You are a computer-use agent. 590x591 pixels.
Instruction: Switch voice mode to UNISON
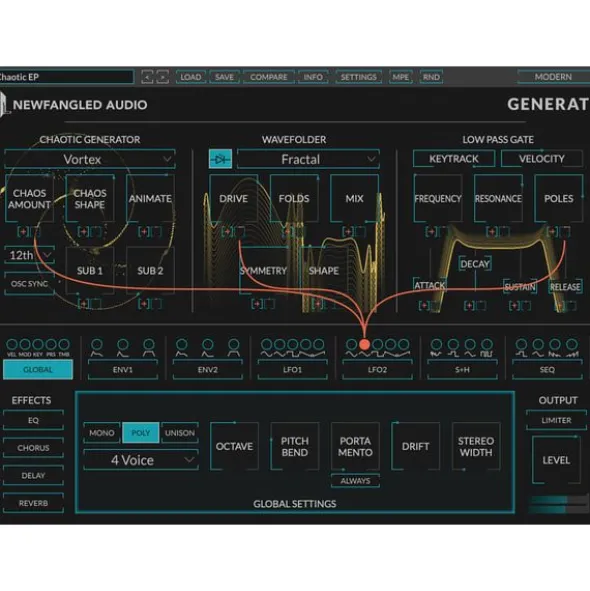[180, 433]
